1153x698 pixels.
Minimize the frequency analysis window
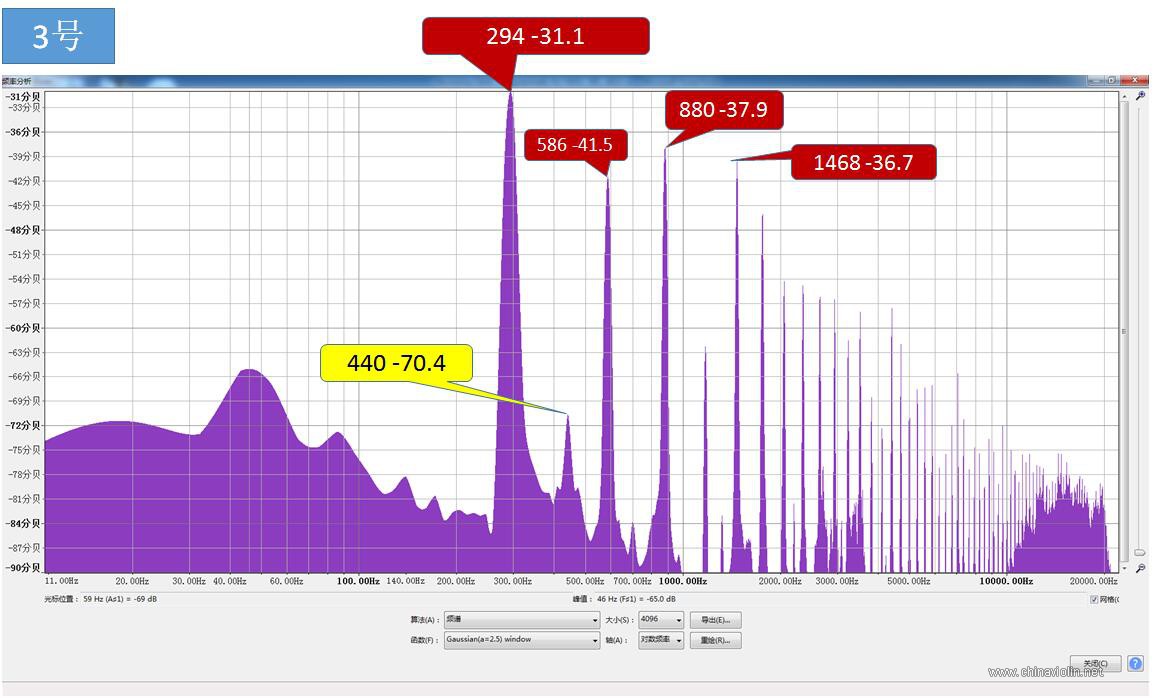[1096, 80]
